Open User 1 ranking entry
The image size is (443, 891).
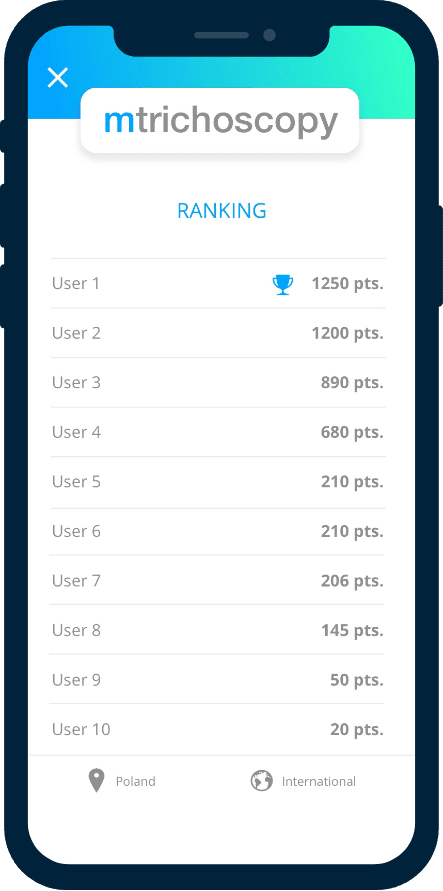tap(218, 284)
